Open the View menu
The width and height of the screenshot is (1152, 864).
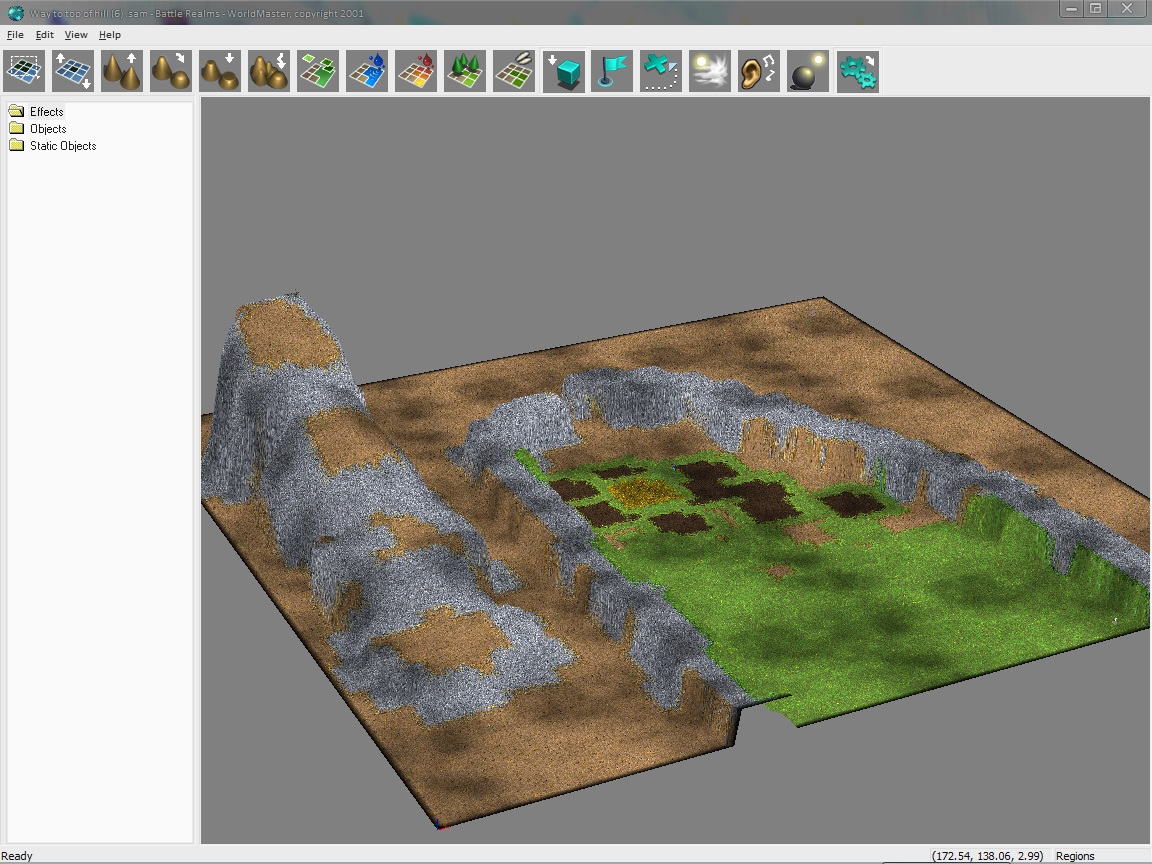76,35
